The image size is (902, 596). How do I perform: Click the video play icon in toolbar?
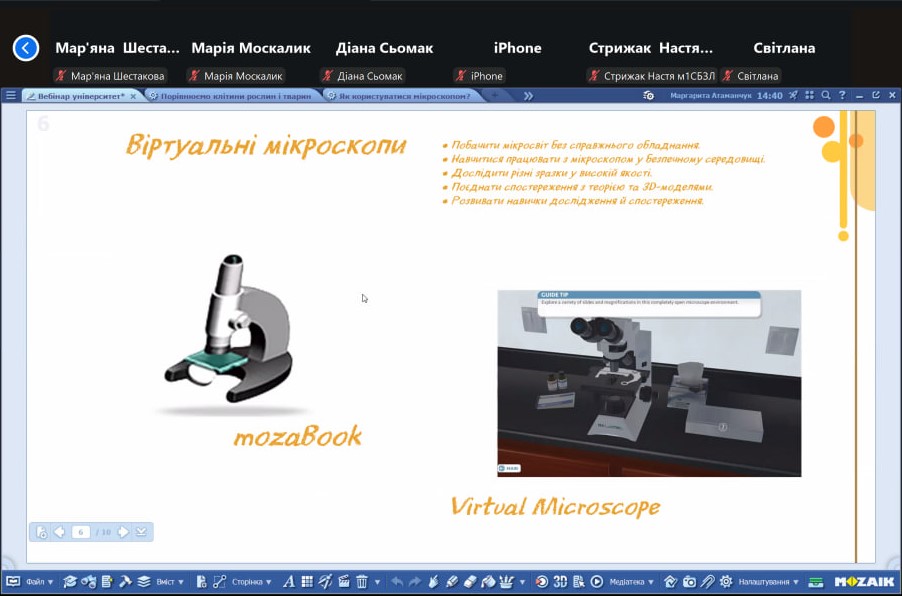597,581
